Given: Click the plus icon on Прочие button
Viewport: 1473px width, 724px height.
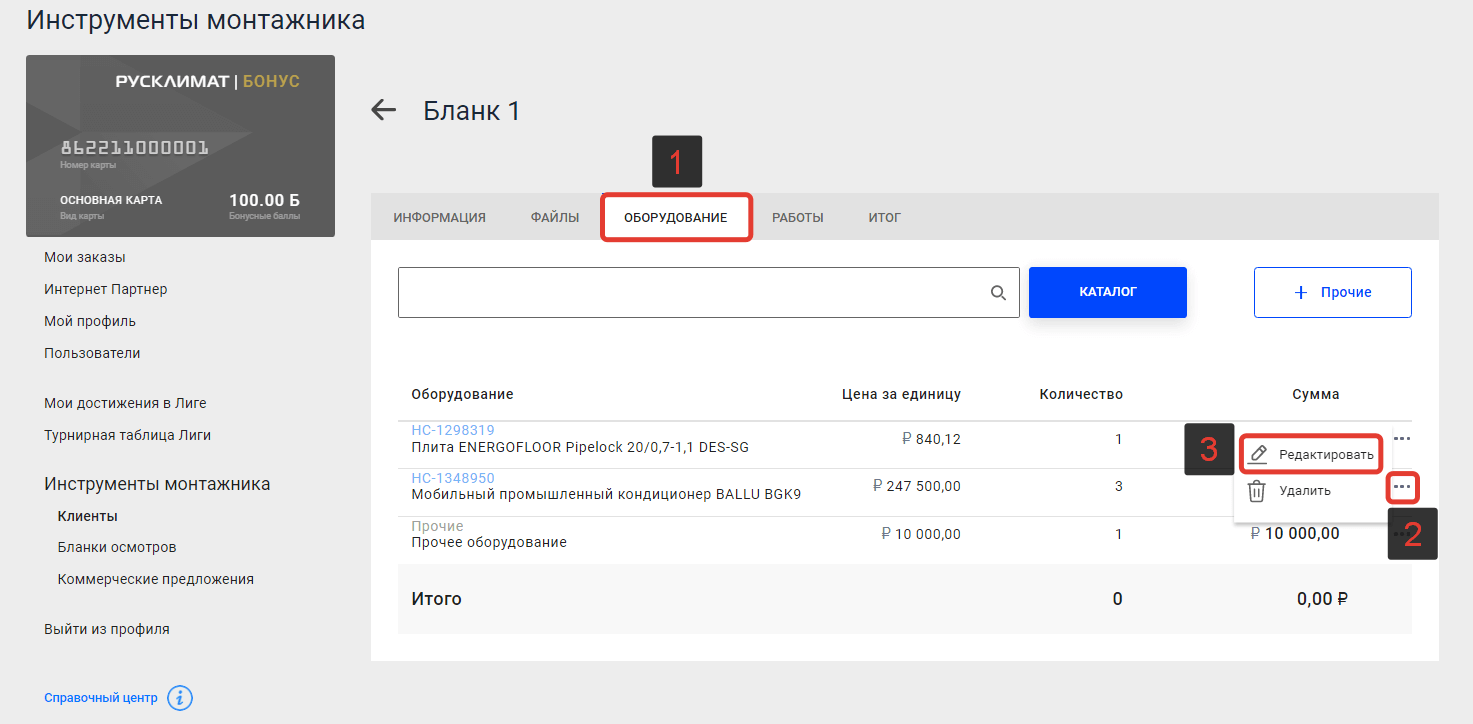Looking at the screenshot, I should pyautogui.click(x=1301, y=292).
